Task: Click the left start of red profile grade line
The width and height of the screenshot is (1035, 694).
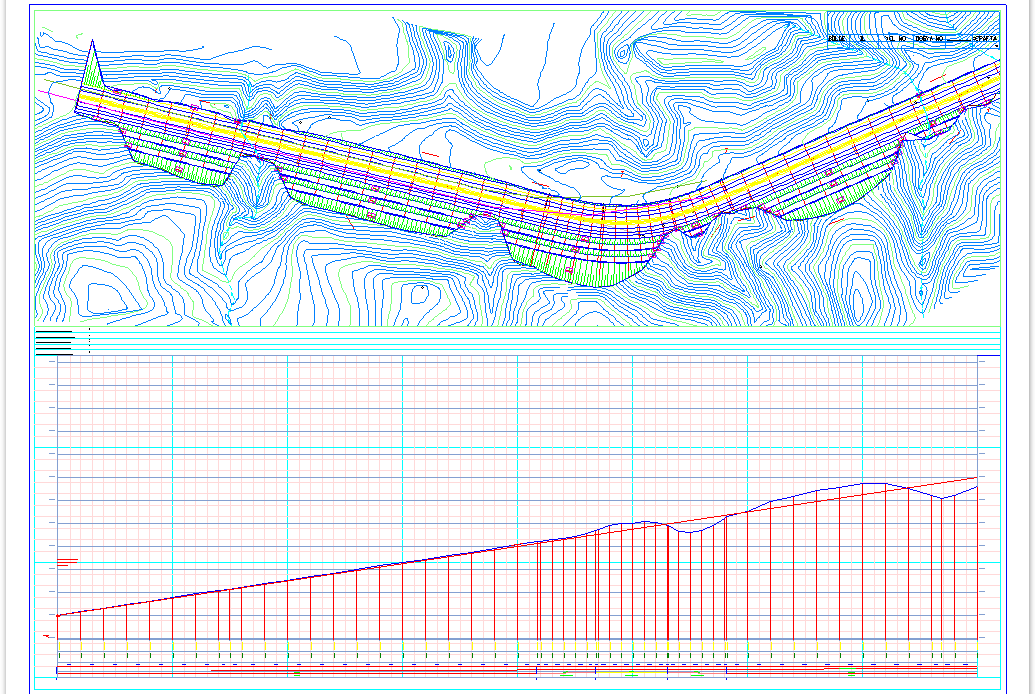Action: click(x=58, y=615)
